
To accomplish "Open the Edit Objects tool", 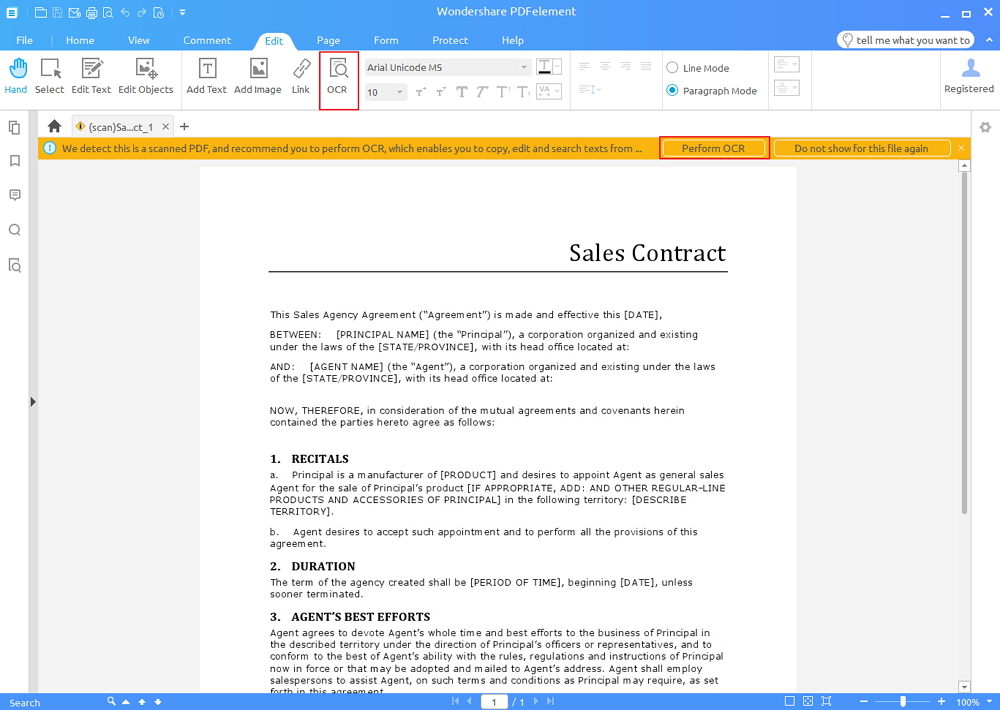I will point(146,77).
